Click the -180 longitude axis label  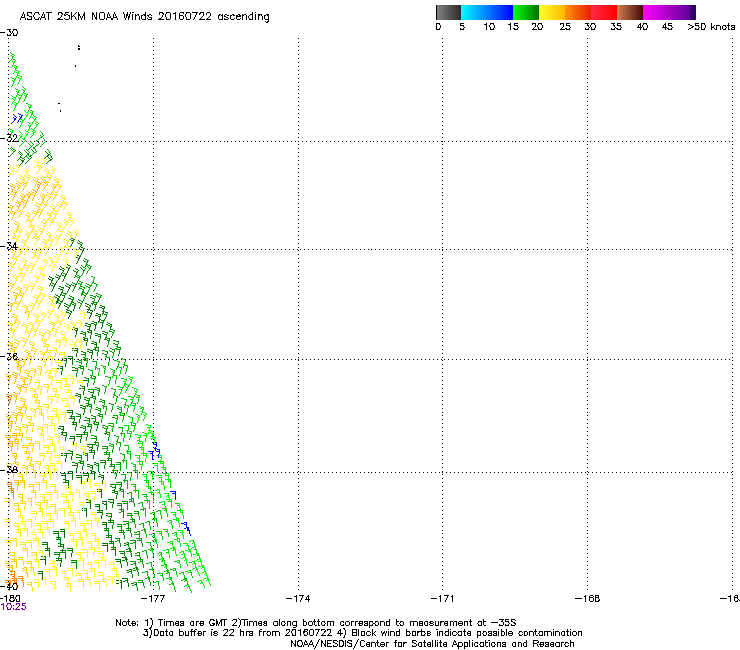[10, 599]
